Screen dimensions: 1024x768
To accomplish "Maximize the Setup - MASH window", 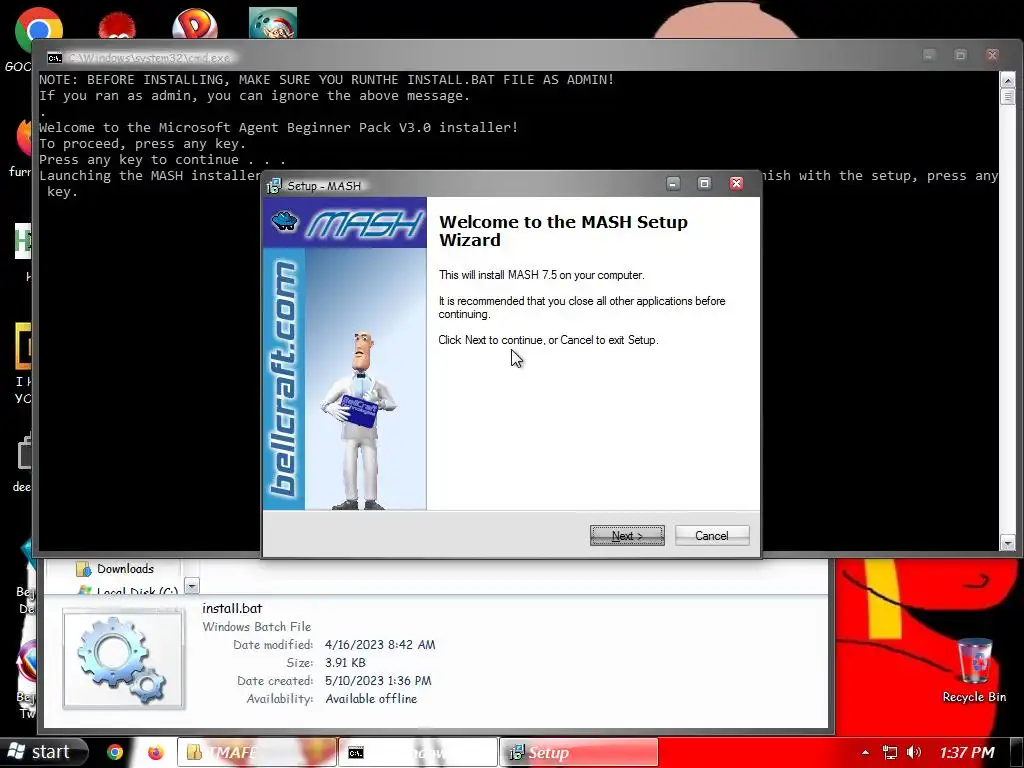I will pos(704,184).
